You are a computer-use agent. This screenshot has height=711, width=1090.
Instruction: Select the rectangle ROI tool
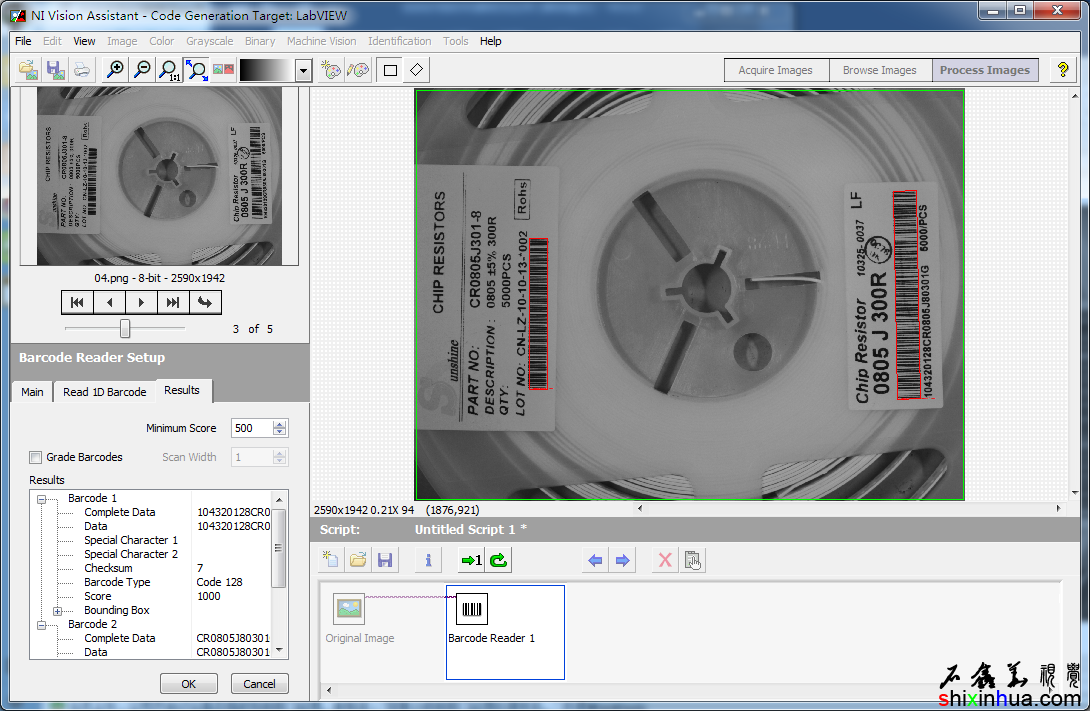point(391,70)
